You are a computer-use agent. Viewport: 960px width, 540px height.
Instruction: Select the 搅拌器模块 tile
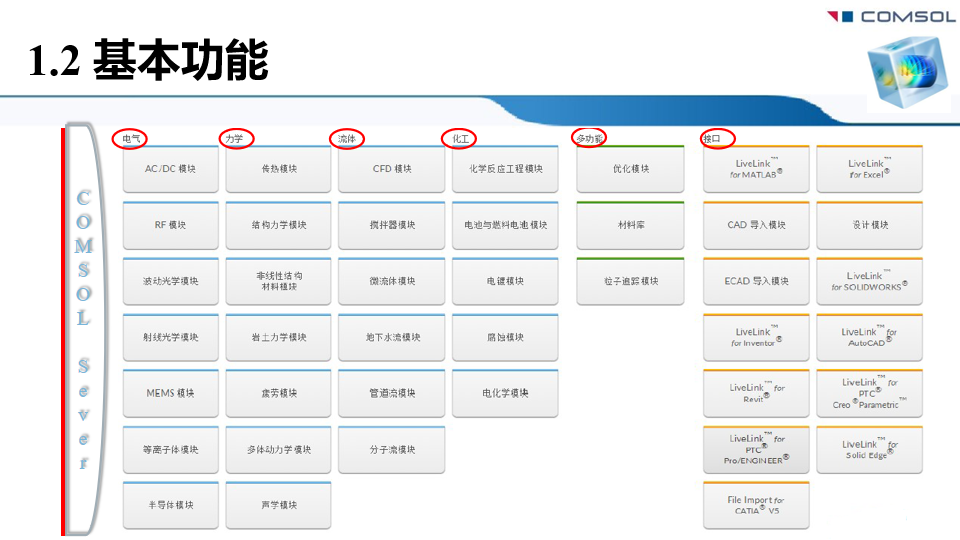pos(392,225)
